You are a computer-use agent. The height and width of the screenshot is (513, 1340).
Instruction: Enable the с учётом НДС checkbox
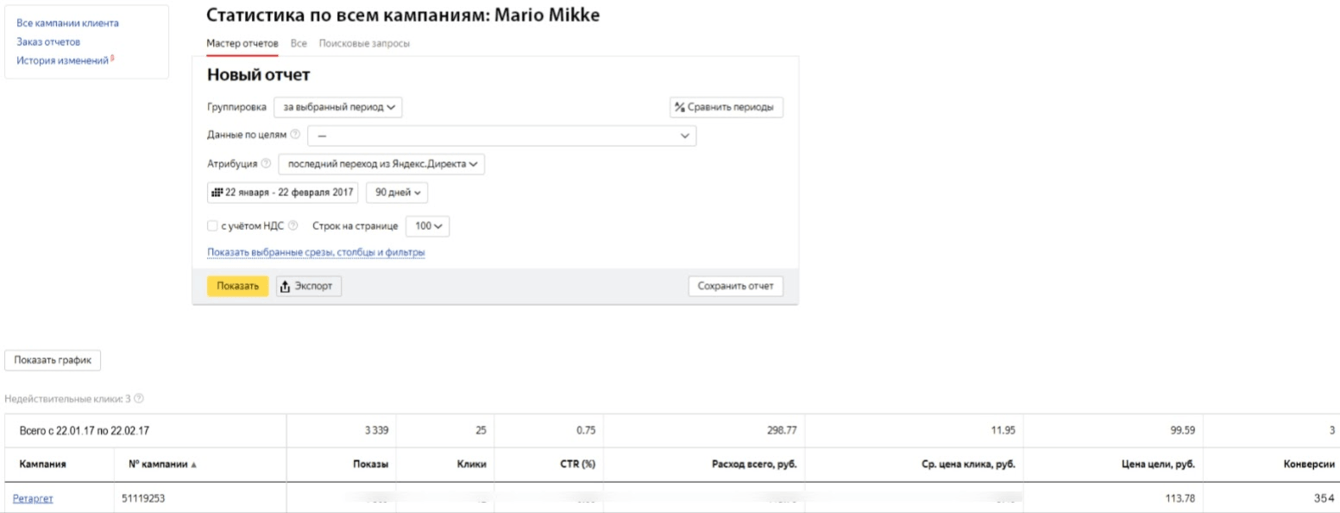tap(212, 226)
